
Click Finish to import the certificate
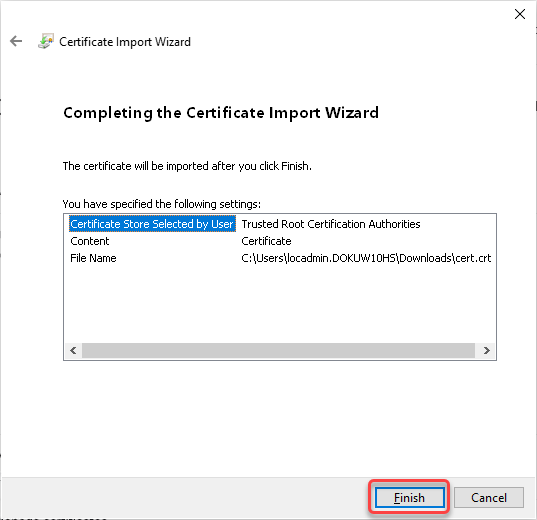tap(409, 497)
